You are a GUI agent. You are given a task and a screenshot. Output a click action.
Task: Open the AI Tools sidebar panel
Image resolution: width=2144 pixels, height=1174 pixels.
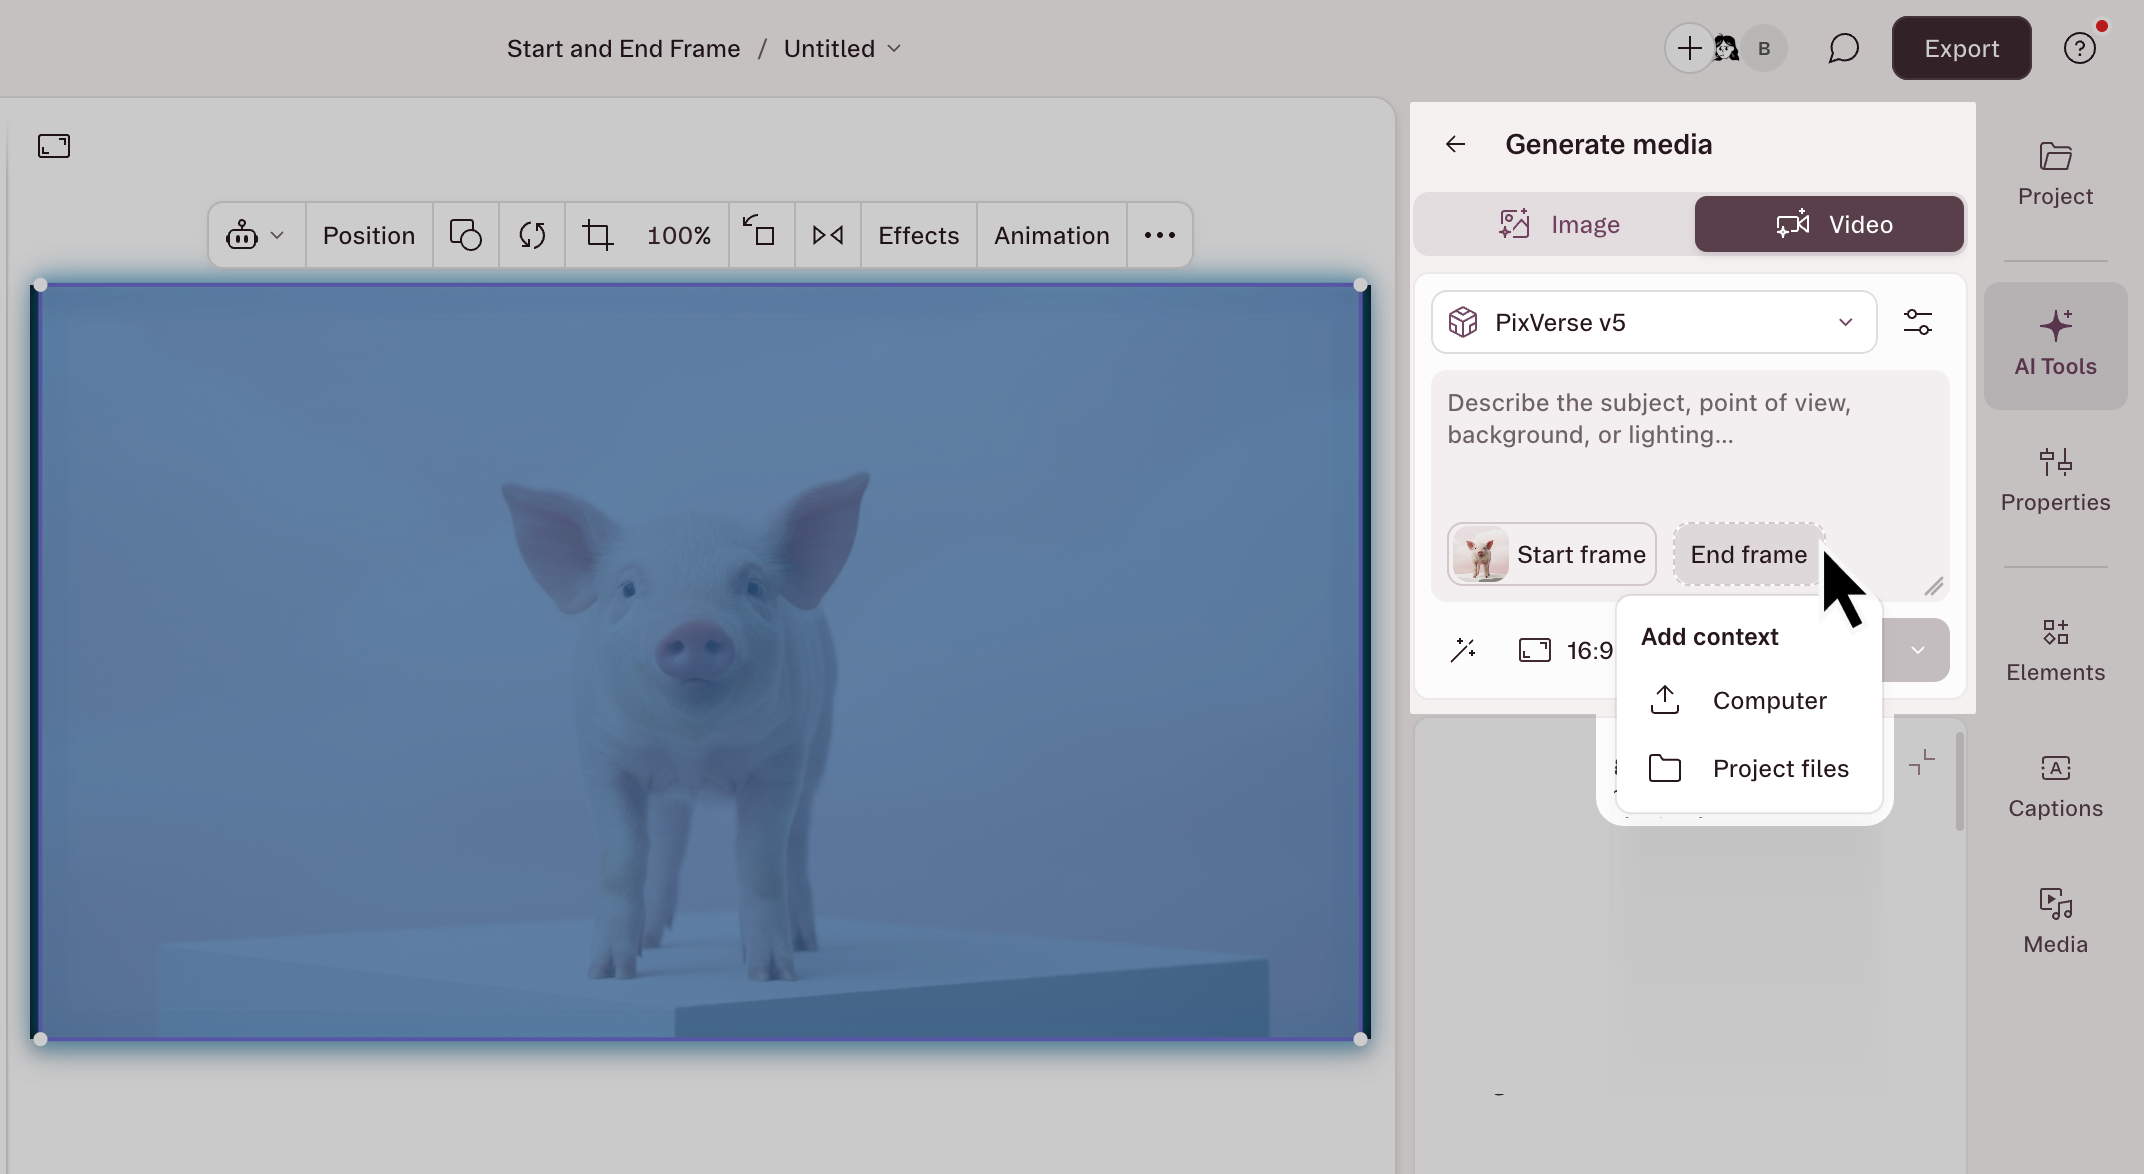[x=2055, y=345]
